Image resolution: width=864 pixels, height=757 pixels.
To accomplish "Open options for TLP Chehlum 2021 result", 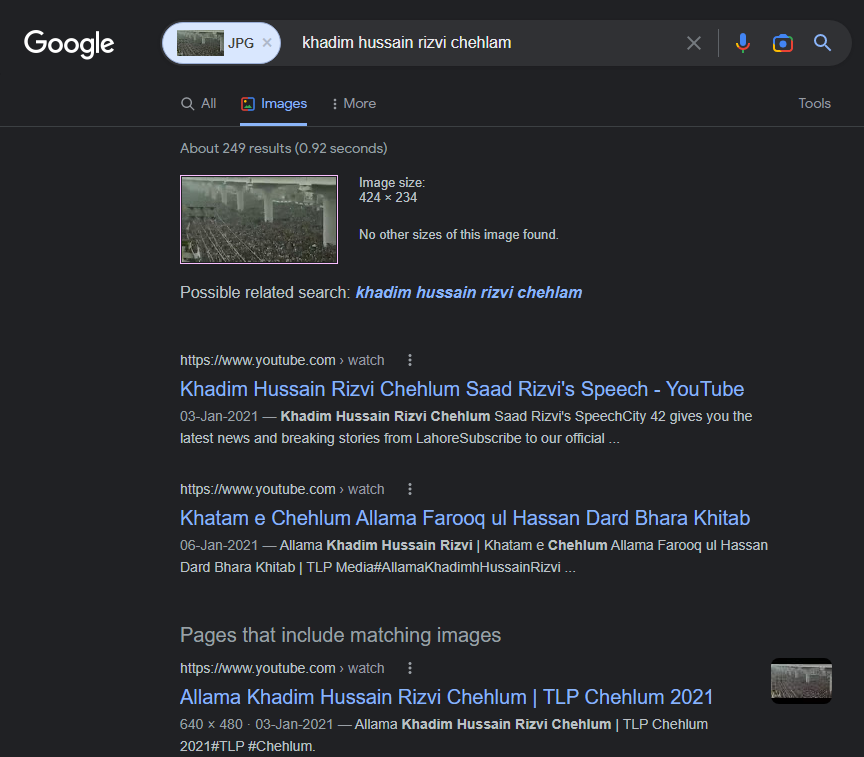I will [409, 668].
